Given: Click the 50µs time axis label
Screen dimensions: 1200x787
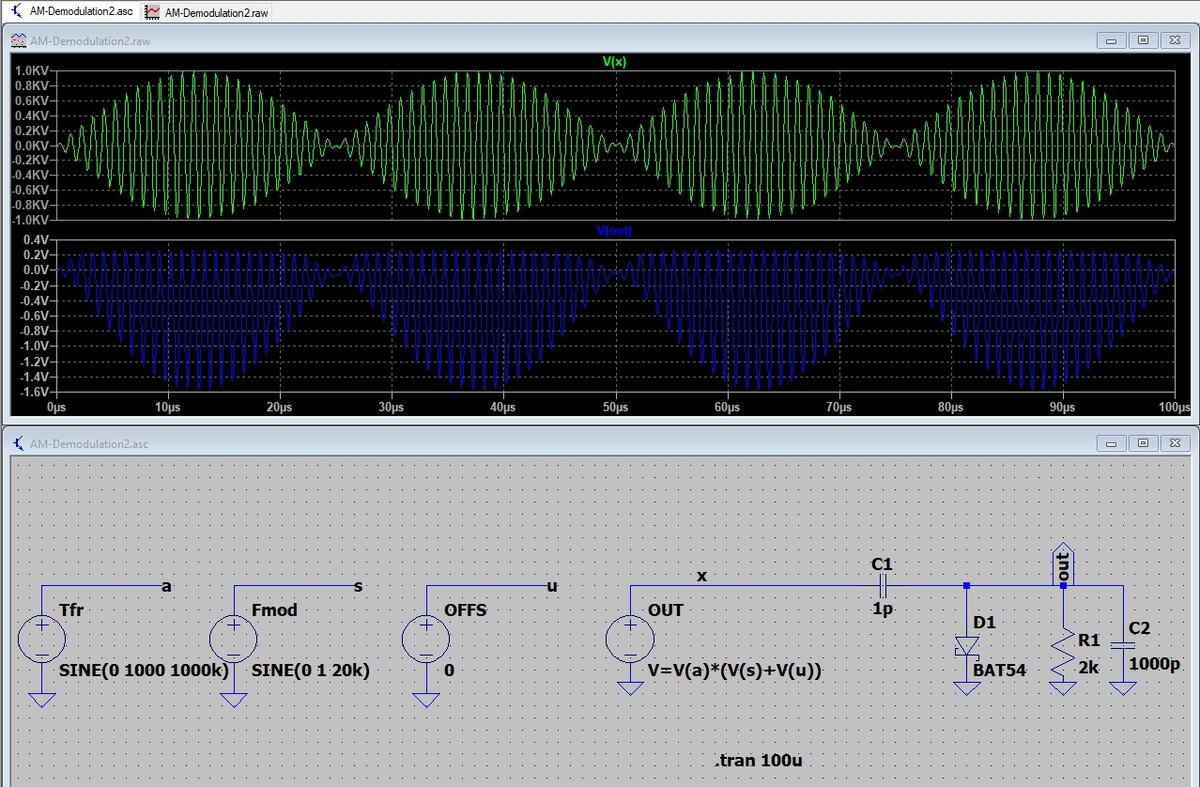Looking at the screenshot, I should (615, 408).
